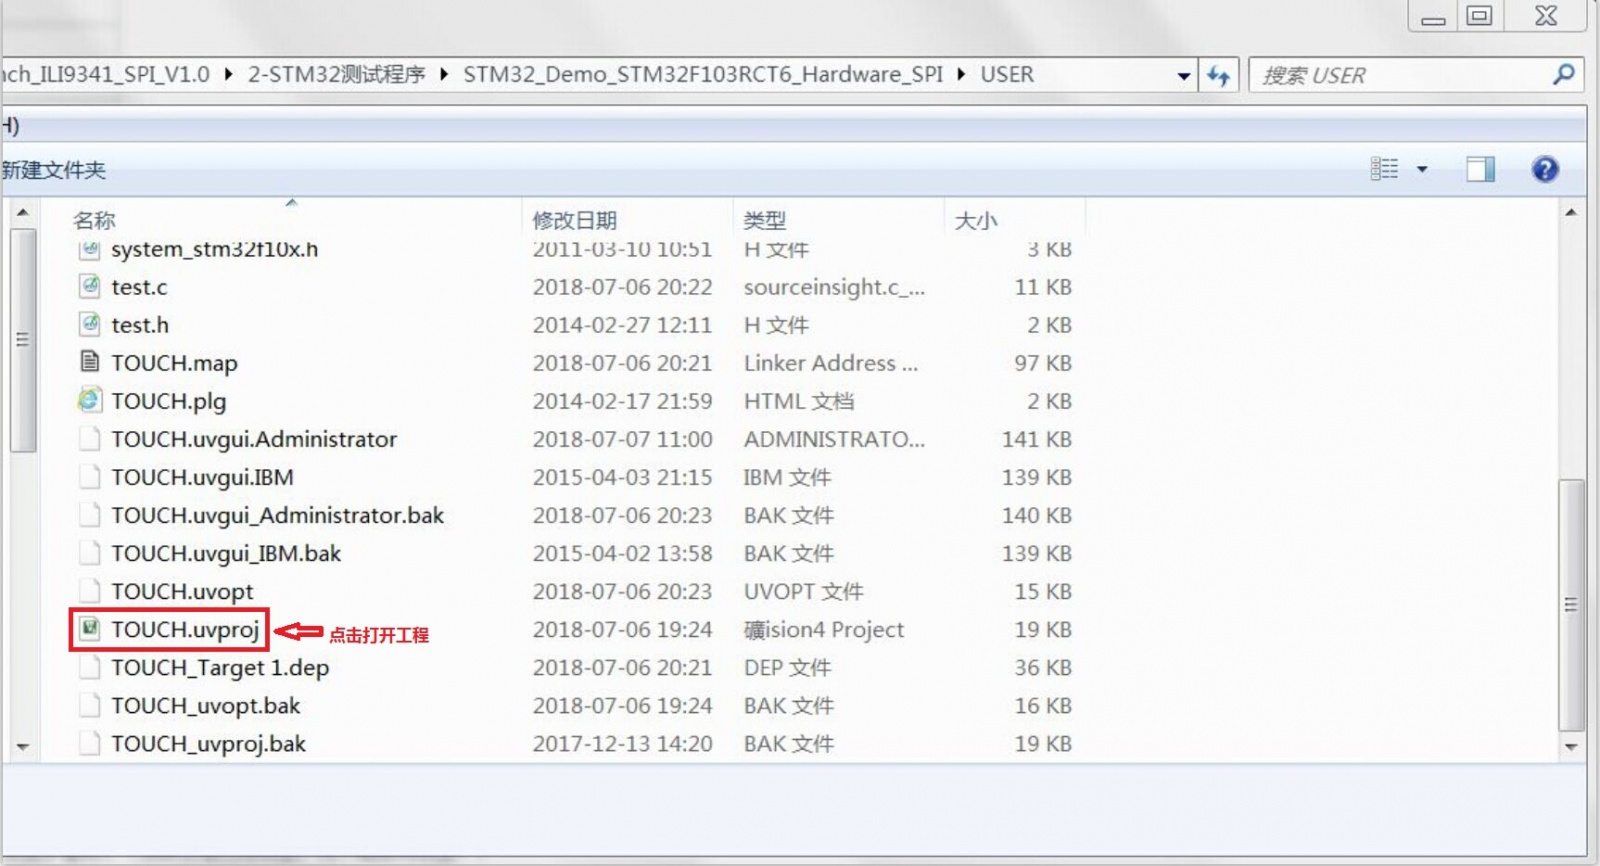Click the 新建文件夹 button
The height and width of the screenshot is (866, 1600).
click(x=54, y=170)
